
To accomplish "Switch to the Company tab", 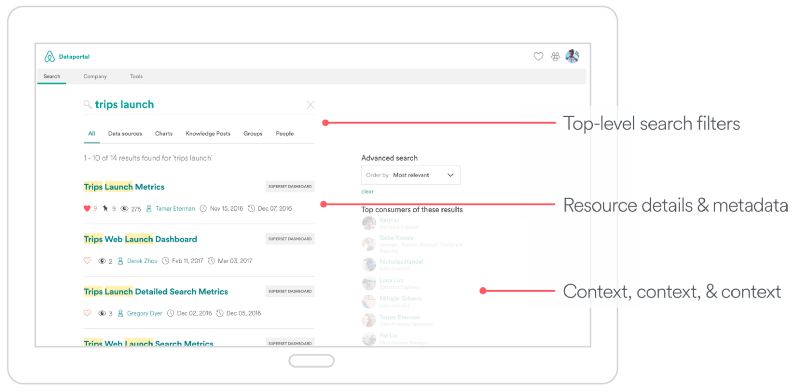I will pos(95,77).
